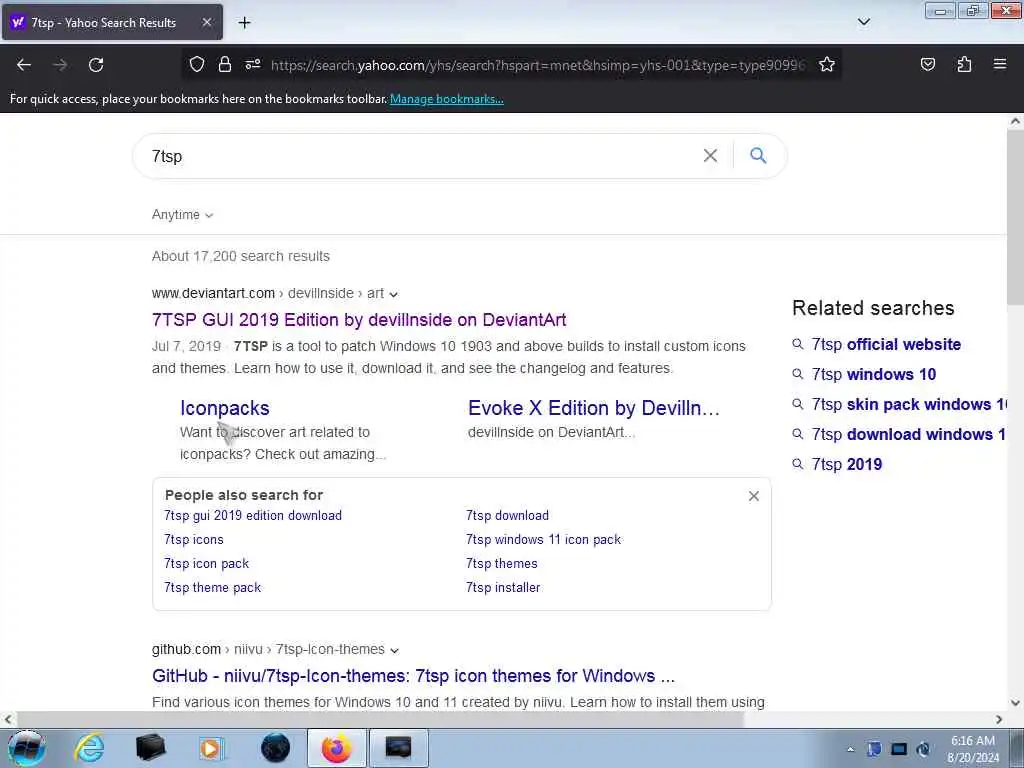Open the tracking protection shield icon
The image size is (1024, 768).
coord(197,64)
